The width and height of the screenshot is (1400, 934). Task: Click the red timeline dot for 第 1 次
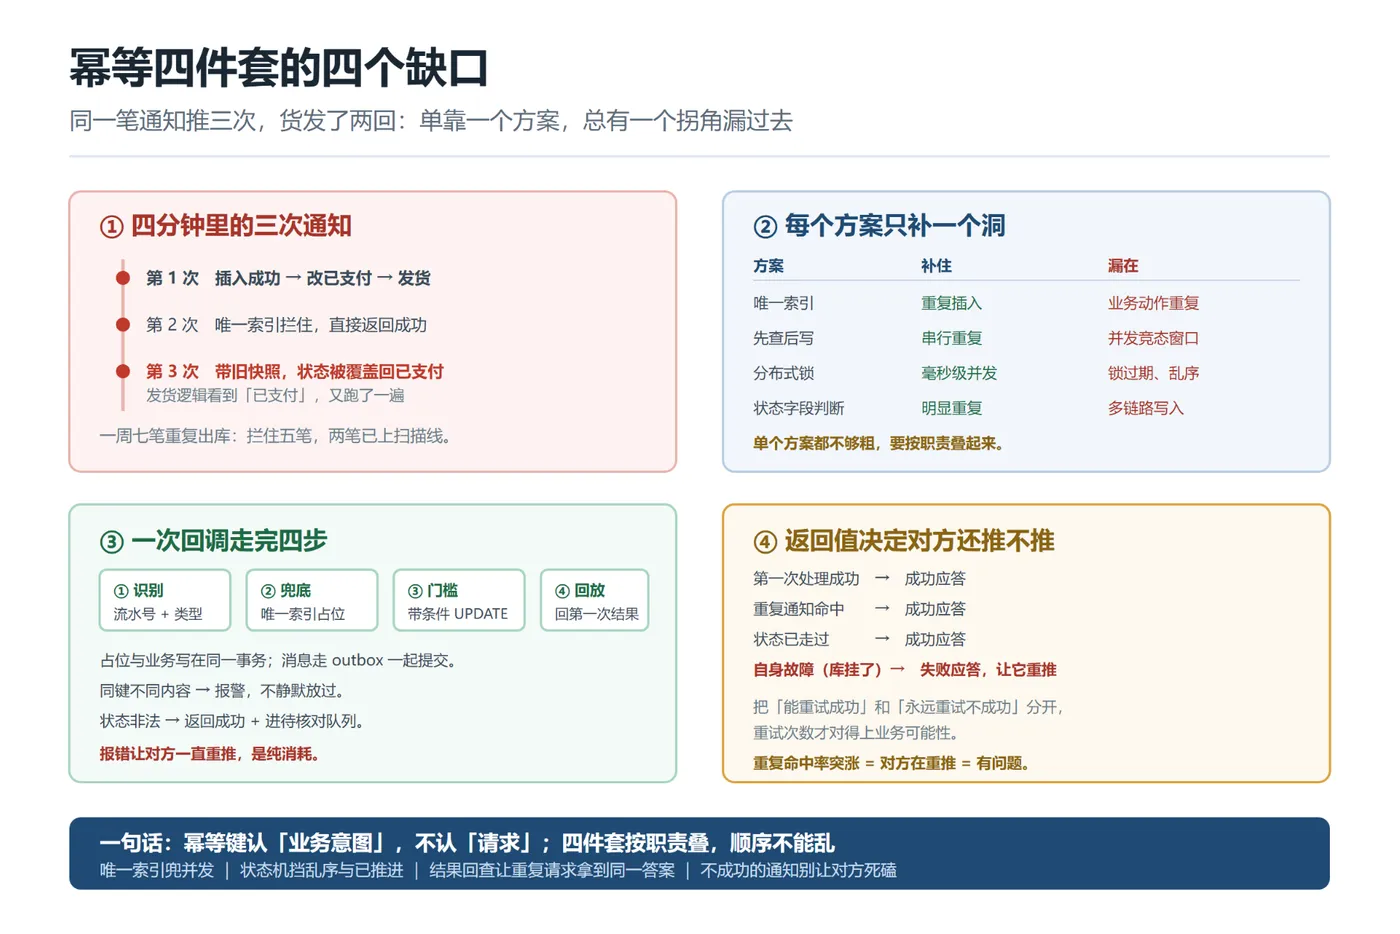point(123,278)
